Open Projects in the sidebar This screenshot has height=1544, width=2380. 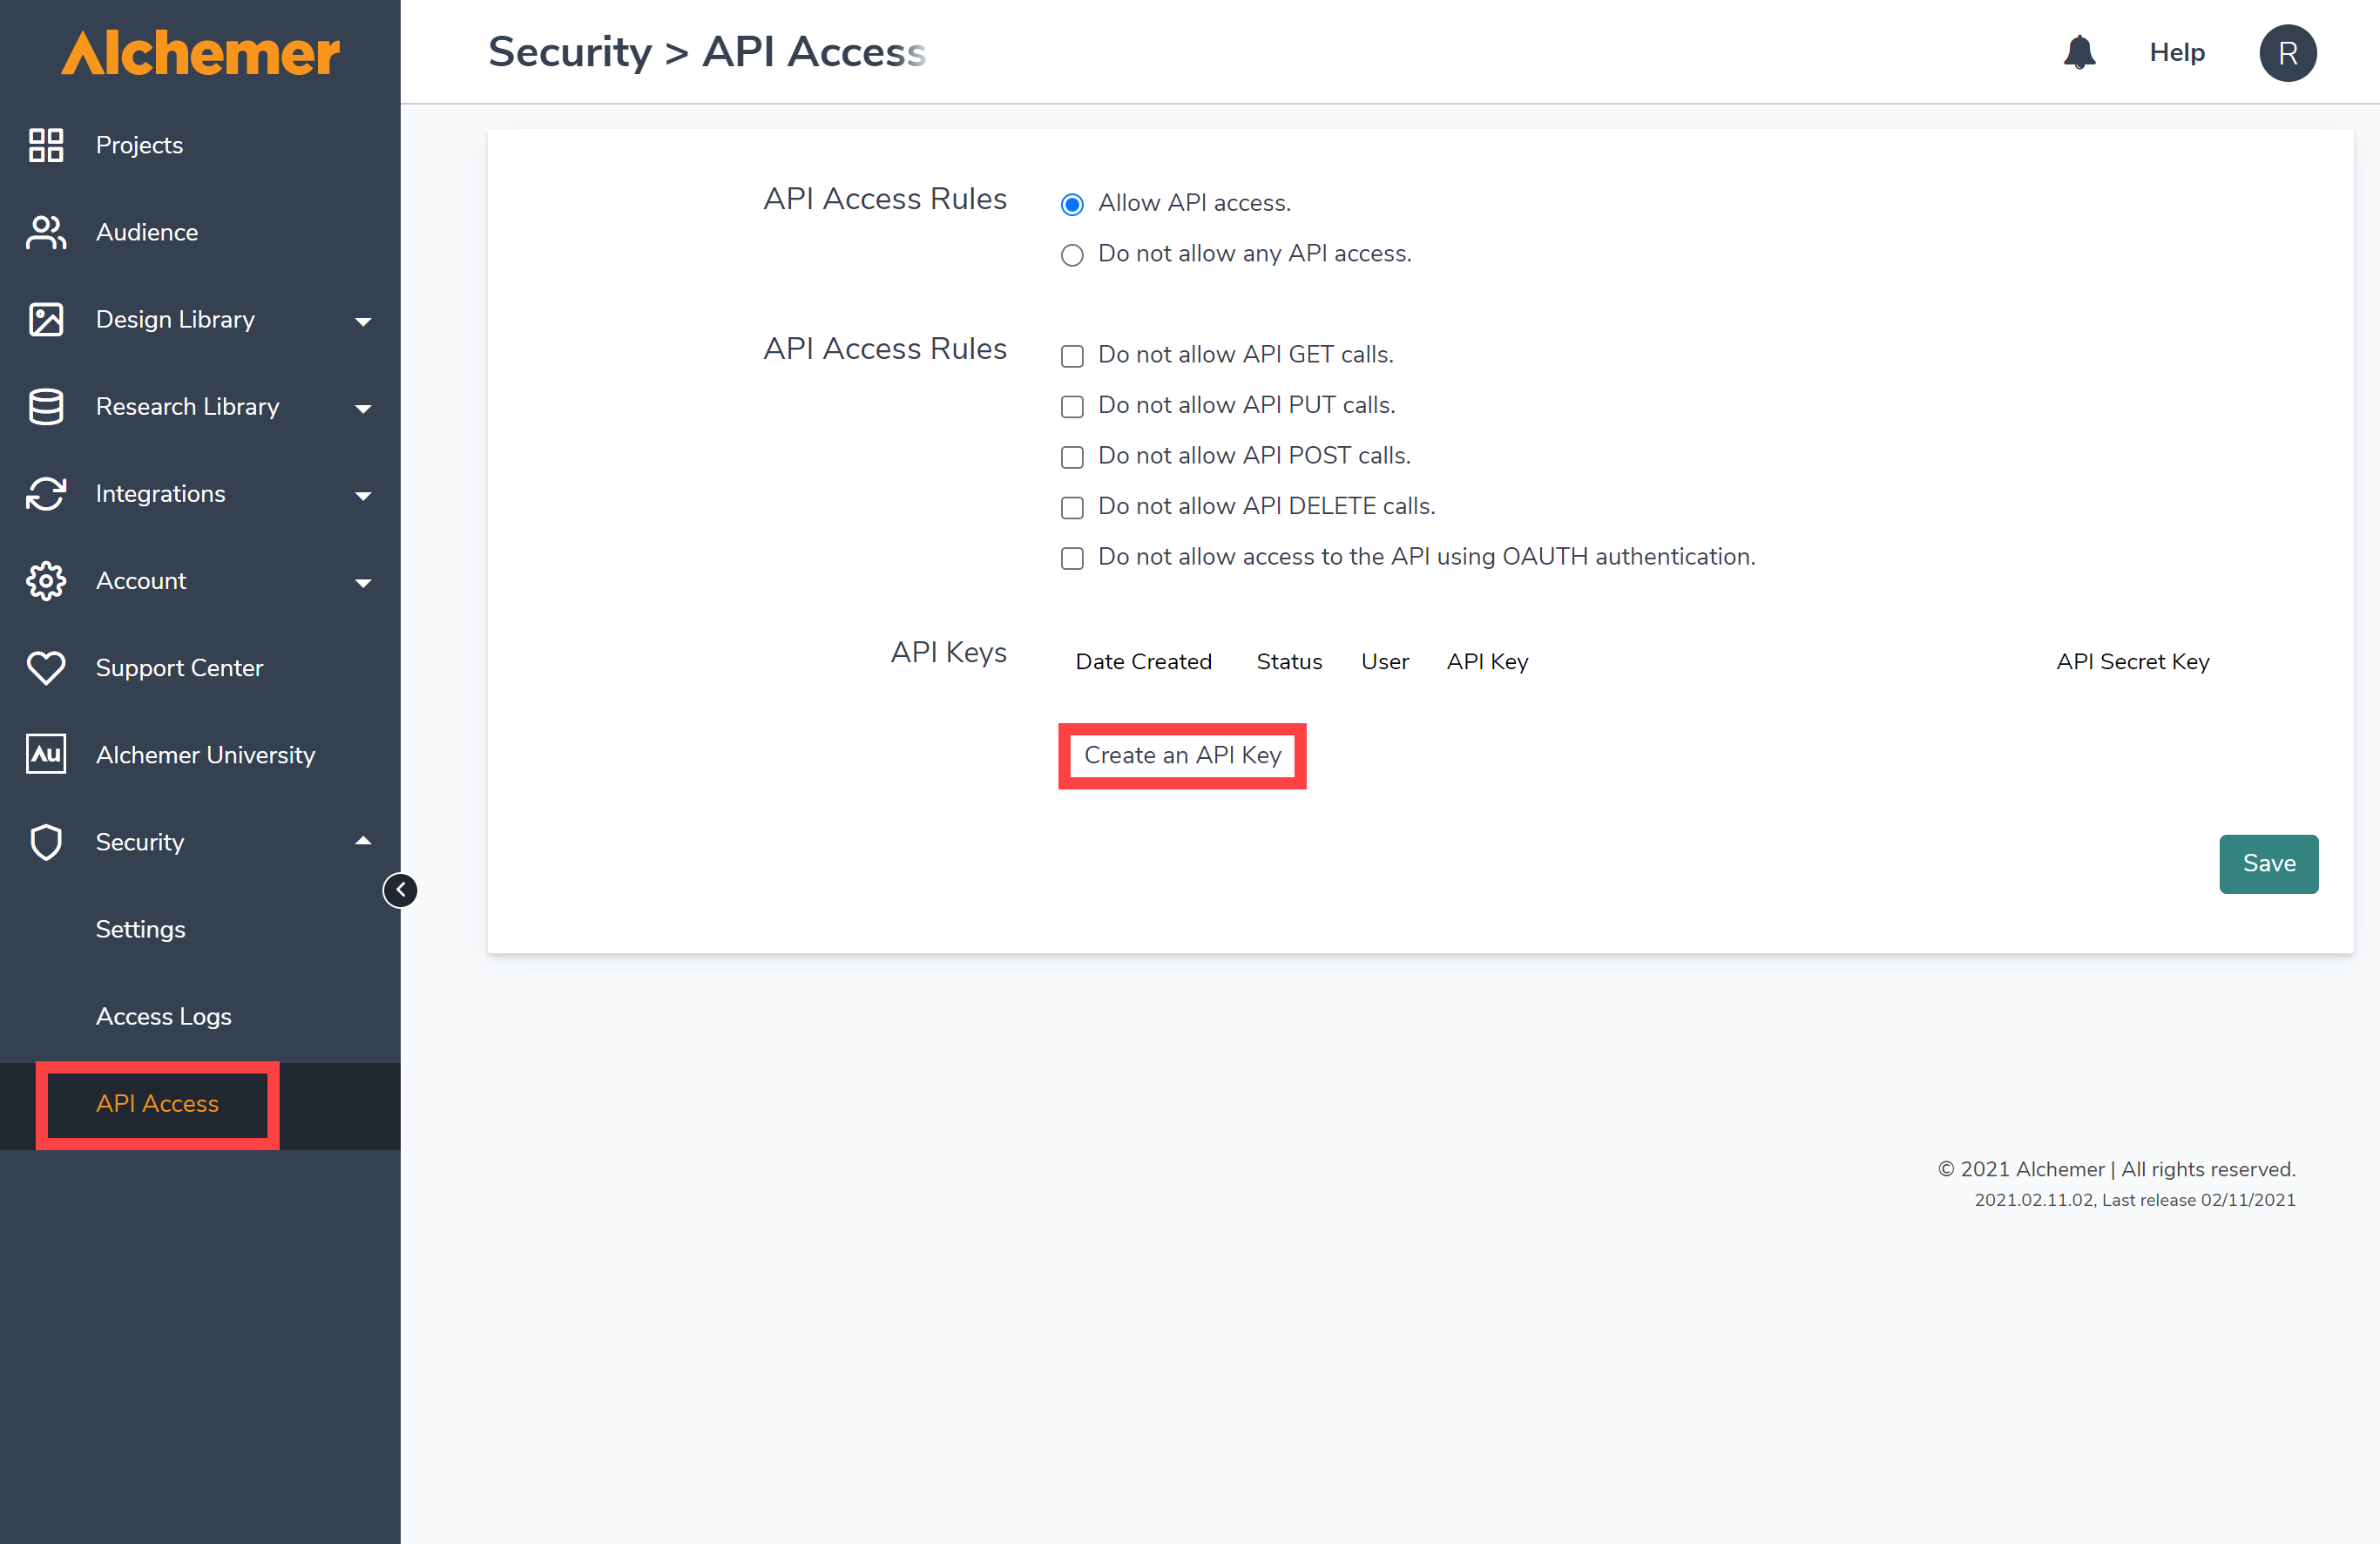click(x=139, y=145)
